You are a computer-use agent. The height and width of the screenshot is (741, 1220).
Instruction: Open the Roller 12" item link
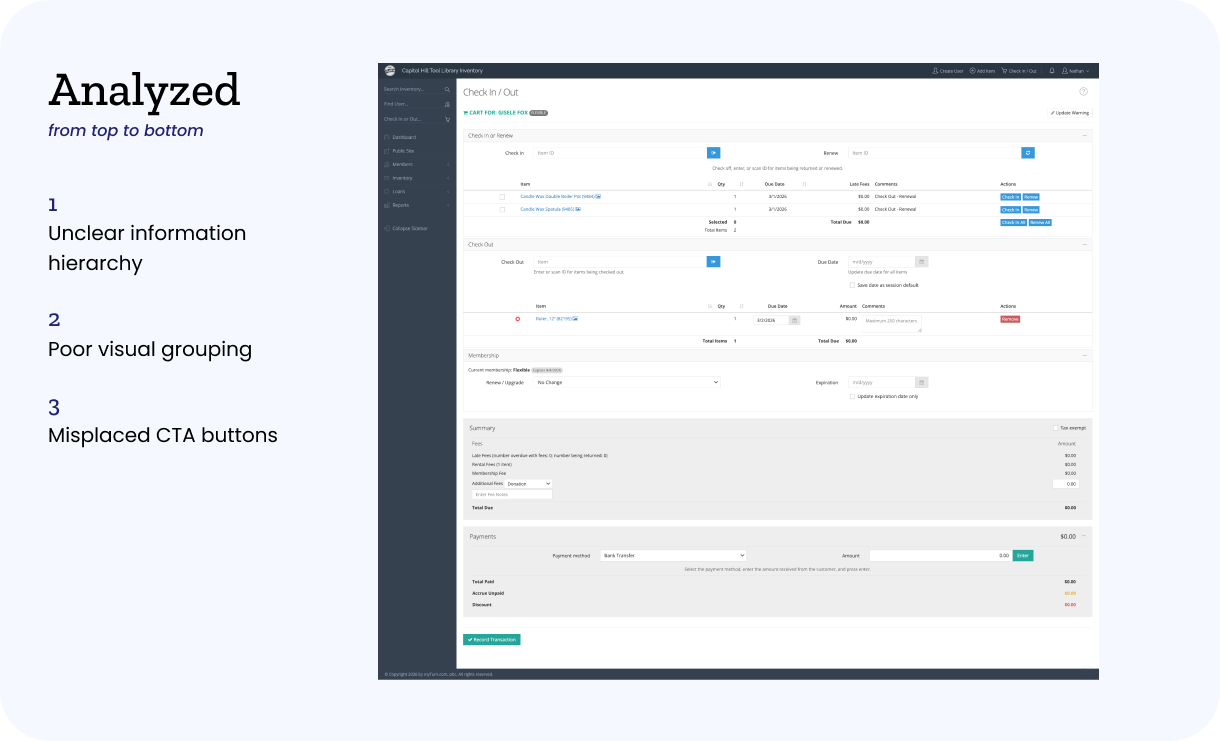[553, 319]
